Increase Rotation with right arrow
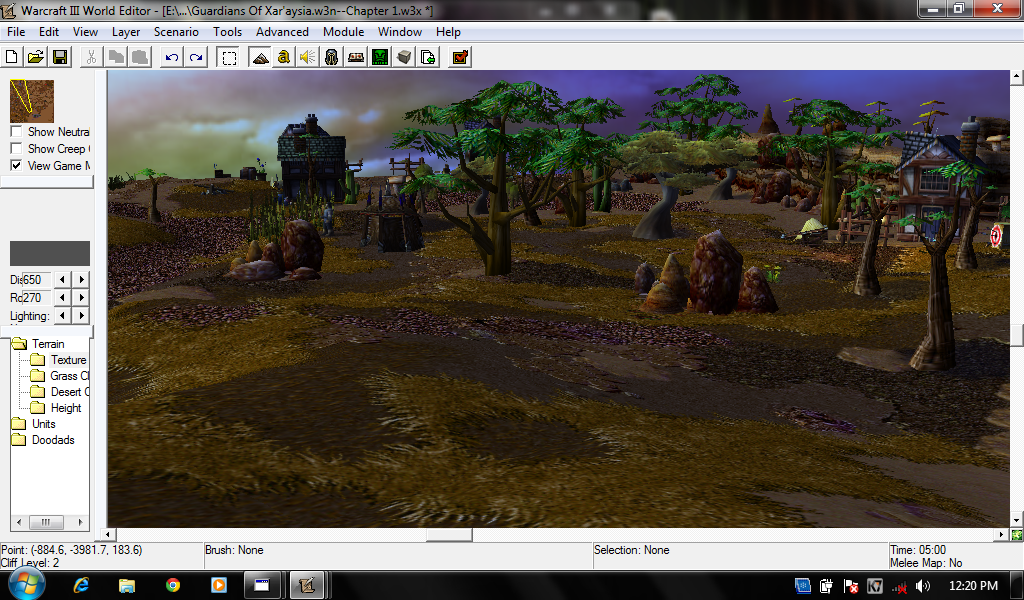1024x600 pixels. 82,297
